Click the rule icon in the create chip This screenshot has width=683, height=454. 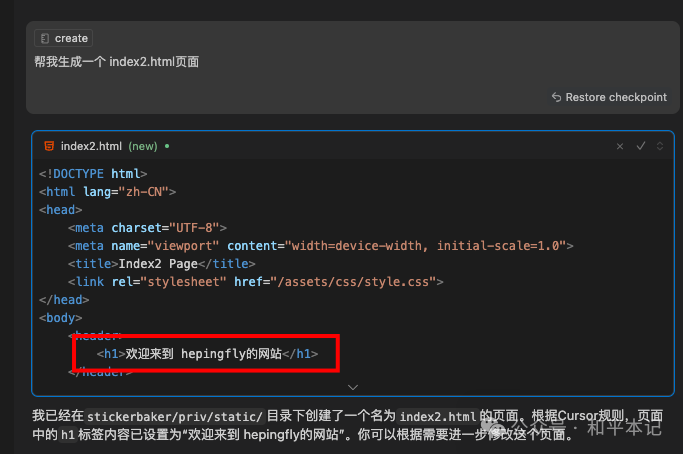[x=45, y=38]
